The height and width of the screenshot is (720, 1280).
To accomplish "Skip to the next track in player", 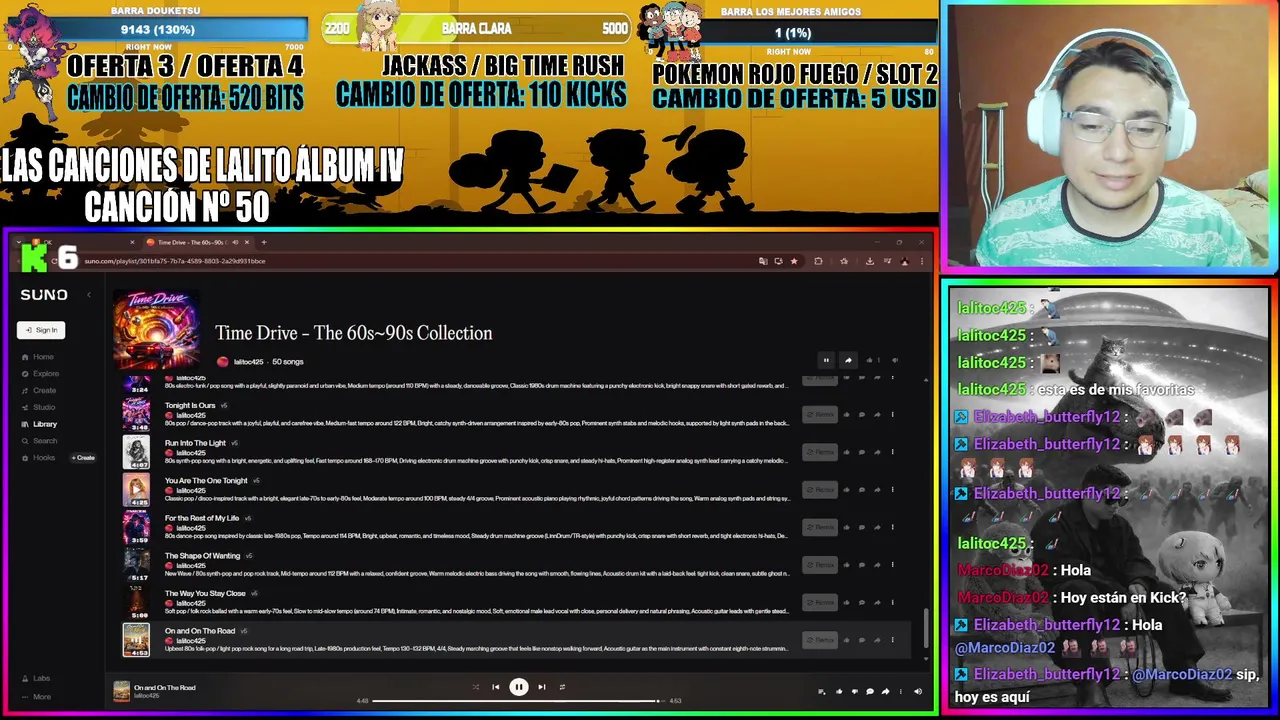I will pos(542,687).
